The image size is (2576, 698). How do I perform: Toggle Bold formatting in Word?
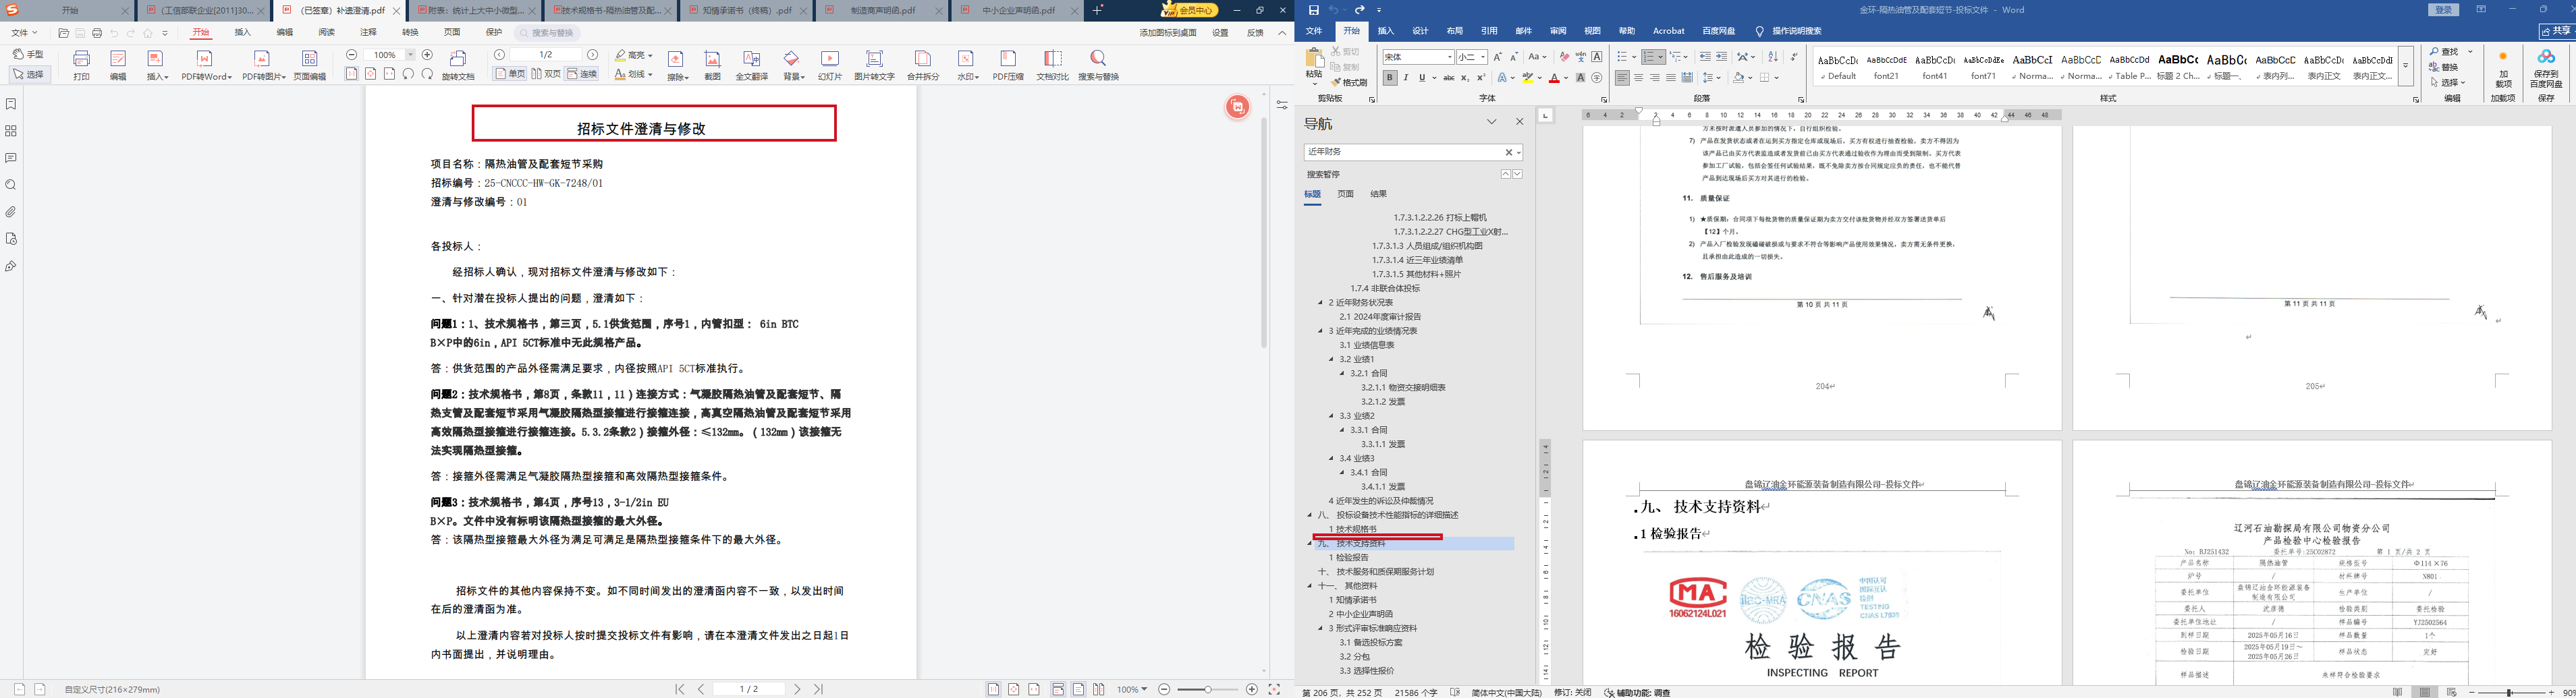1390,78
